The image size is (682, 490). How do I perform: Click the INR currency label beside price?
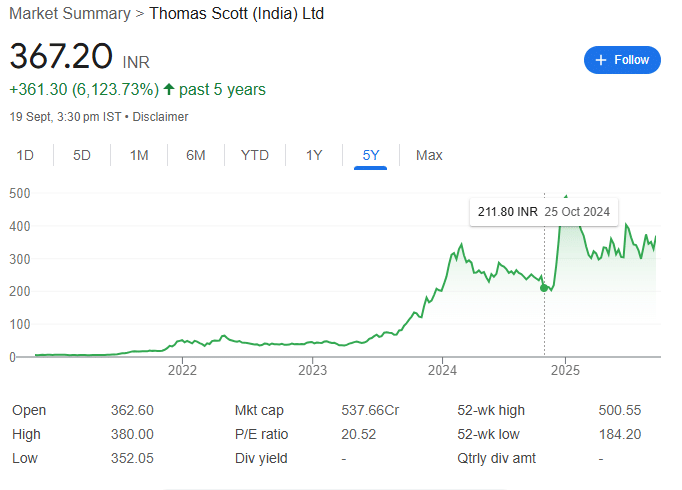tap(136, 62)
